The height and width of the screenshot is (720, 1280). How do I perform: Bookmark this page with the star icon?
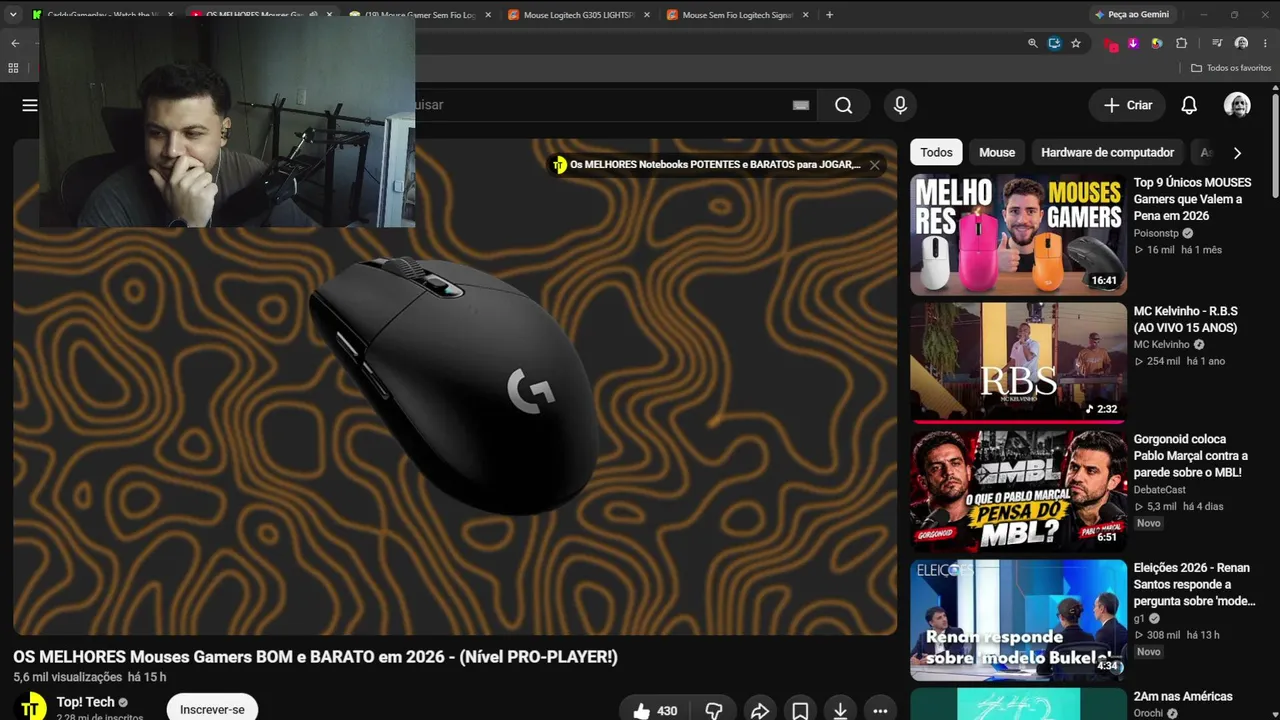pyautogui.click(x=1076, y=43)
